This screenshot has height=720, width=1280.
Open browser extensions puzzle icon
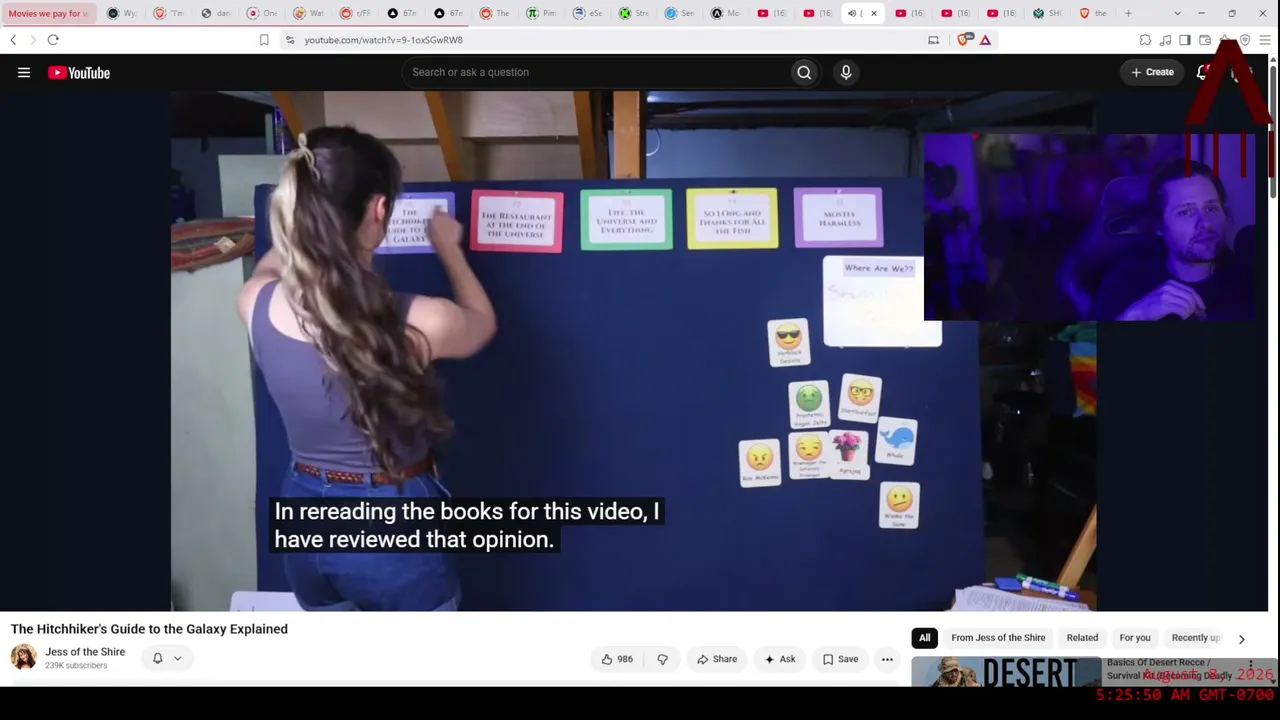pyautogui.click(x=1145, y=40)
